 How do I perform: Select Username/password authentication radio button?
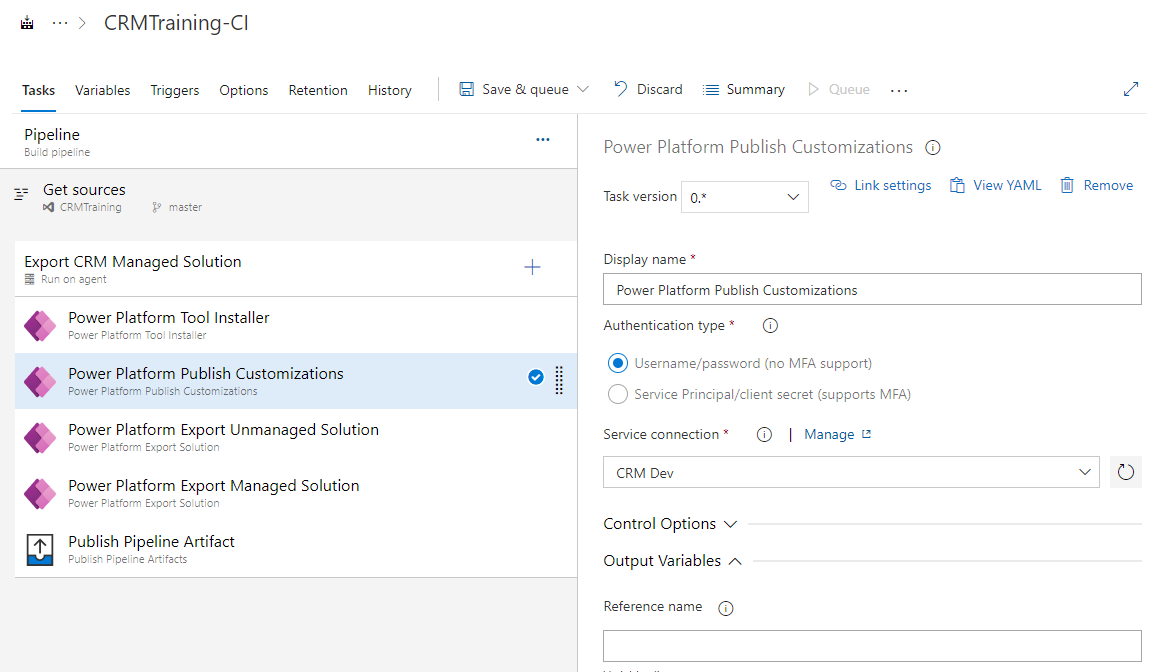click(617, 363)
